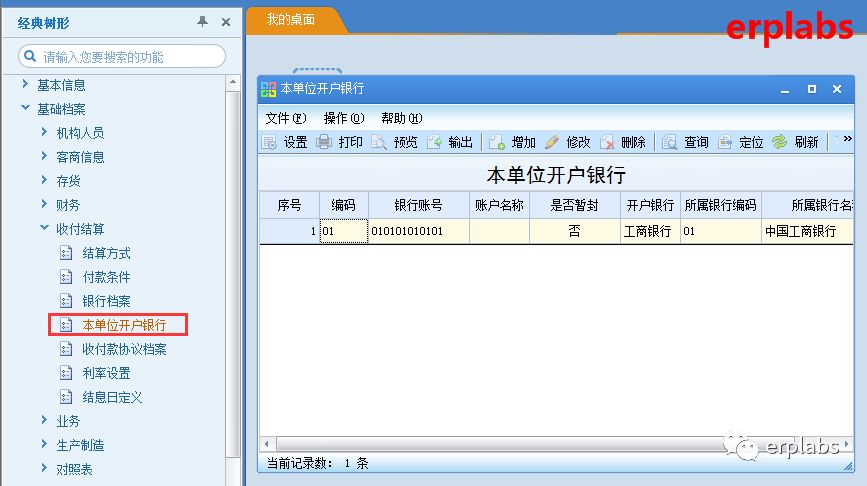This screenshot has width=867, height=486.
Task: Click the 增加 toolbar button label
Action: click(x=524, y=143)
